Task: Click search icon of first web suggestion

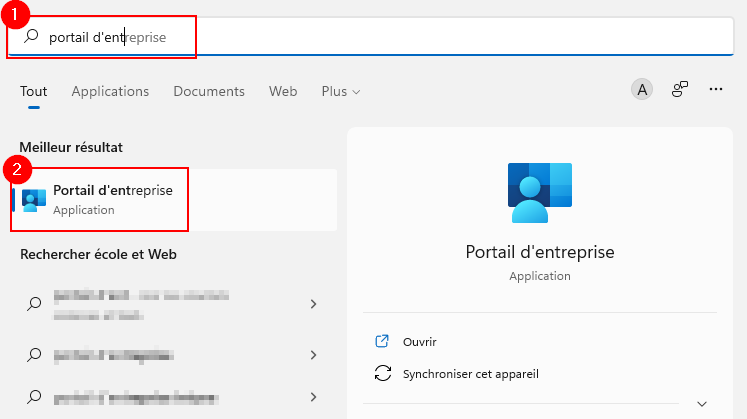Action: [x=34, y=303]
